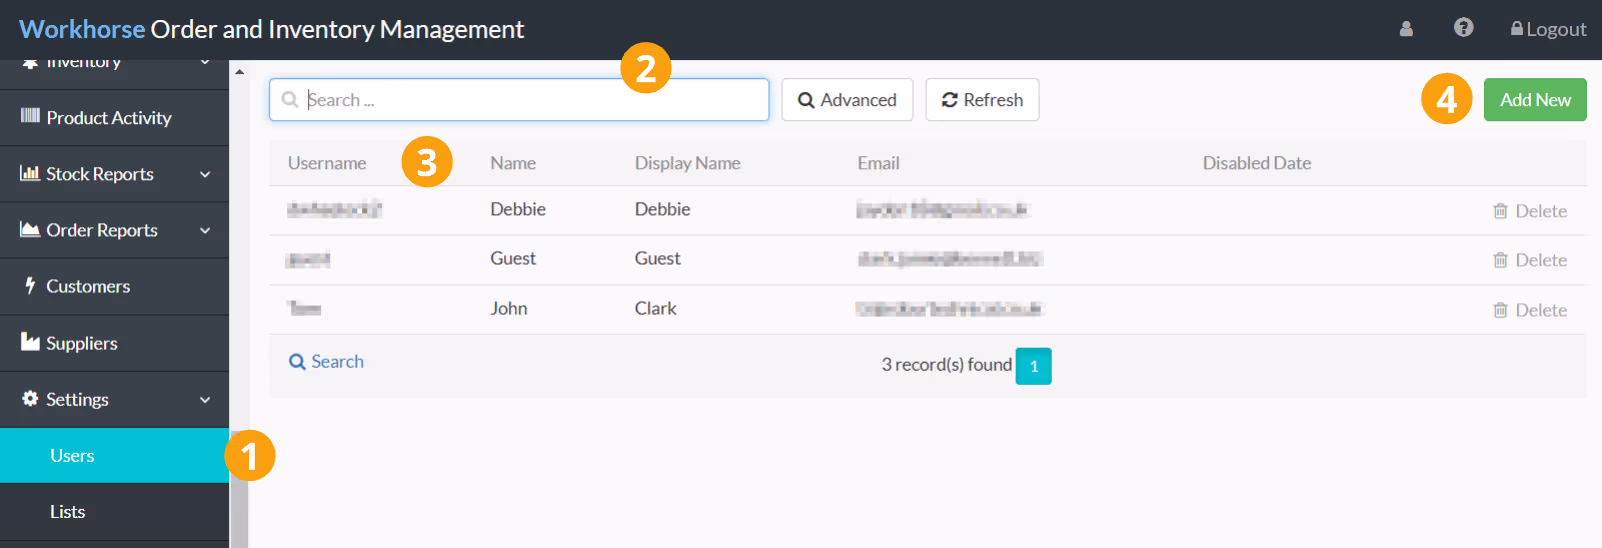
Task: Click the Workhorse brand title
Action: [82, 29]
